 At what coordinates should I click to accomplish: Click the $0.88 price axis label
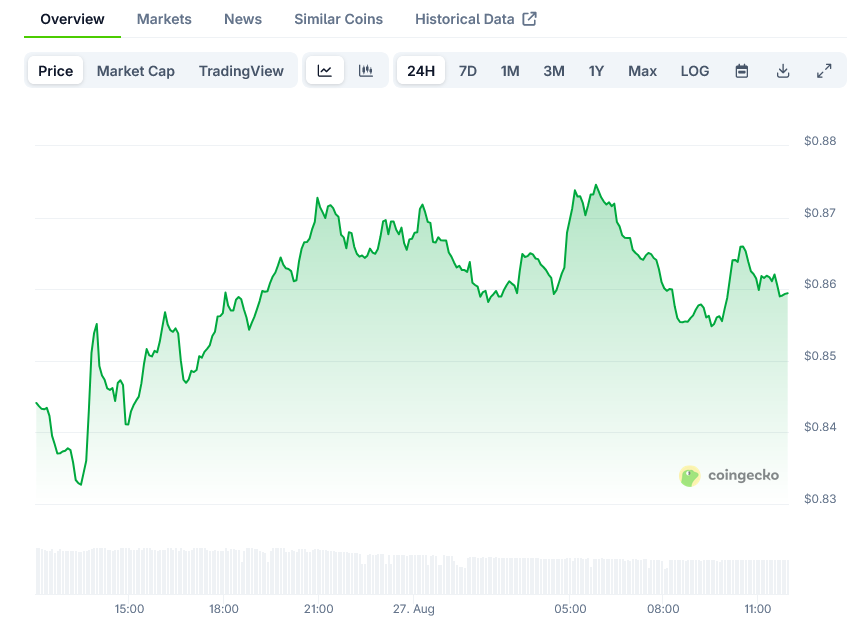[820, 141]
